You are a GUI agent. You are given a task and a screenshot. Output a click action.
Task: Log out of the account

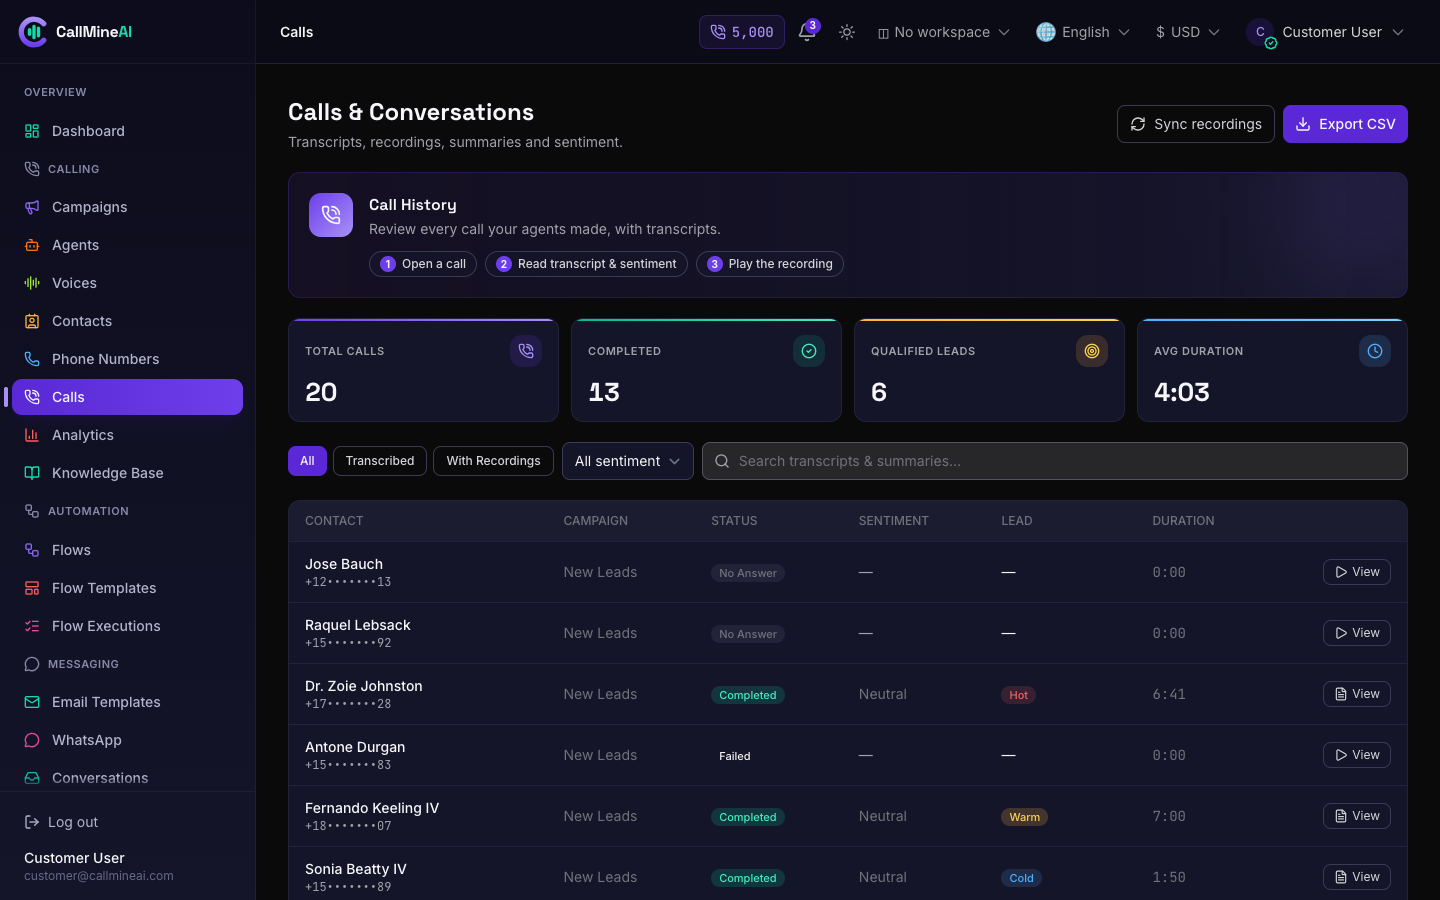[61, 822]
